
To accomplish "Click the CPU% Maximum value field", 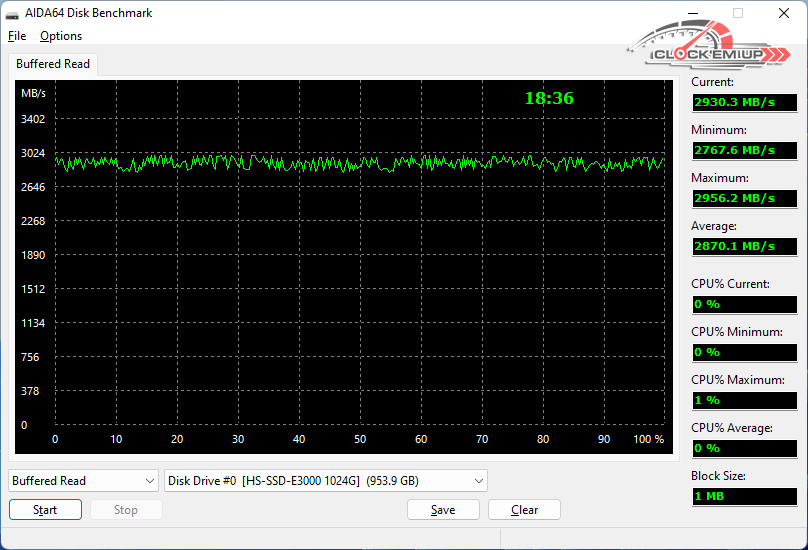I will tap(744, 400).
